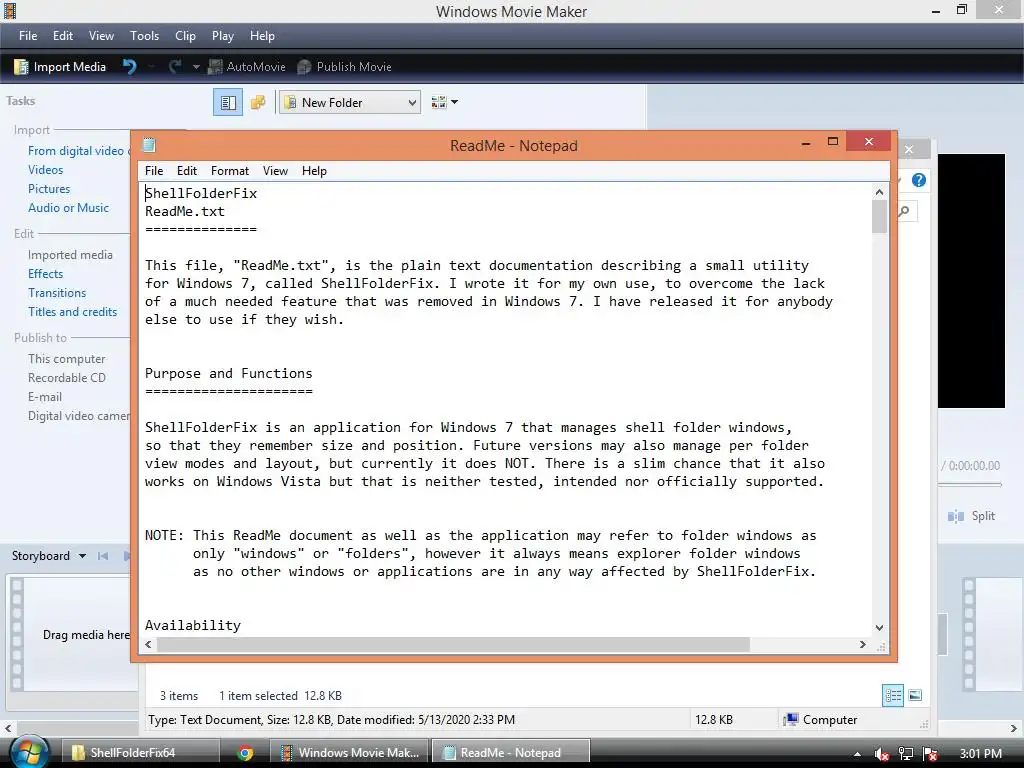Click the From digital video camera link
Image resolution: width=1024 pixels, height=768 pixels.
(x=78, y=151)
